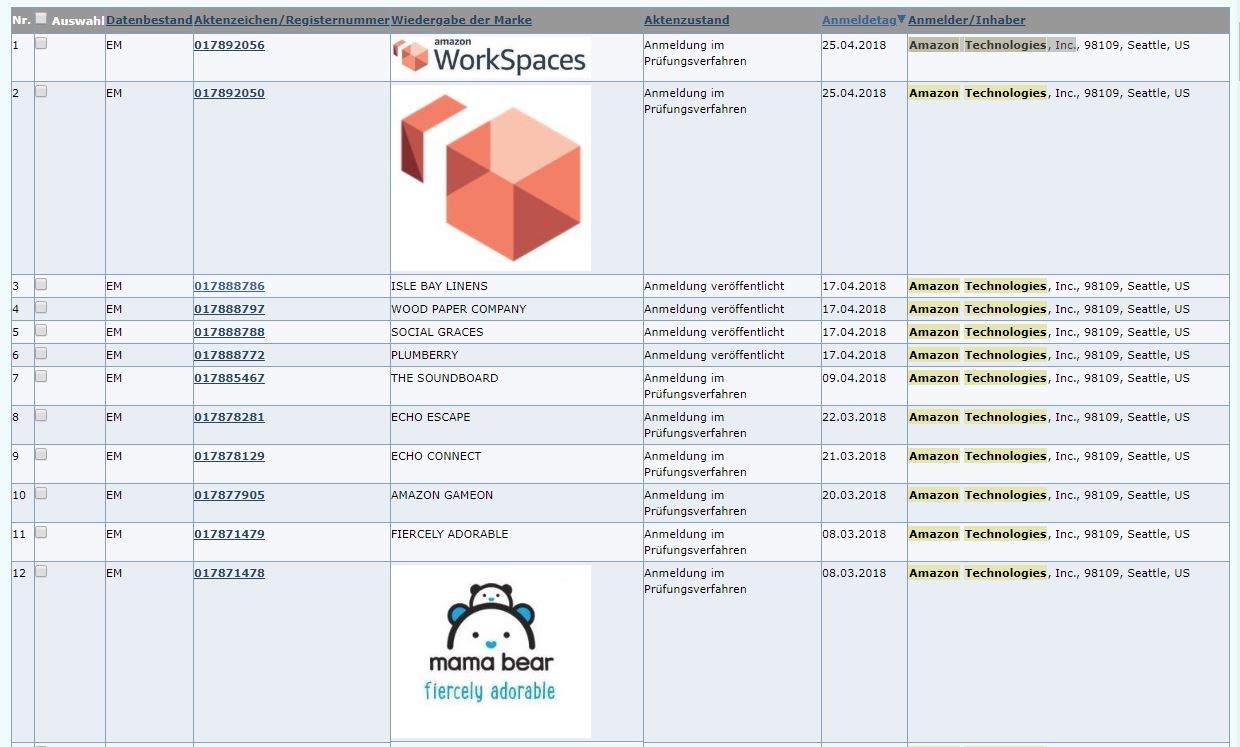Check the box for THE SOUNDBOARD row
1240x747 pixels.
point(41,376)
